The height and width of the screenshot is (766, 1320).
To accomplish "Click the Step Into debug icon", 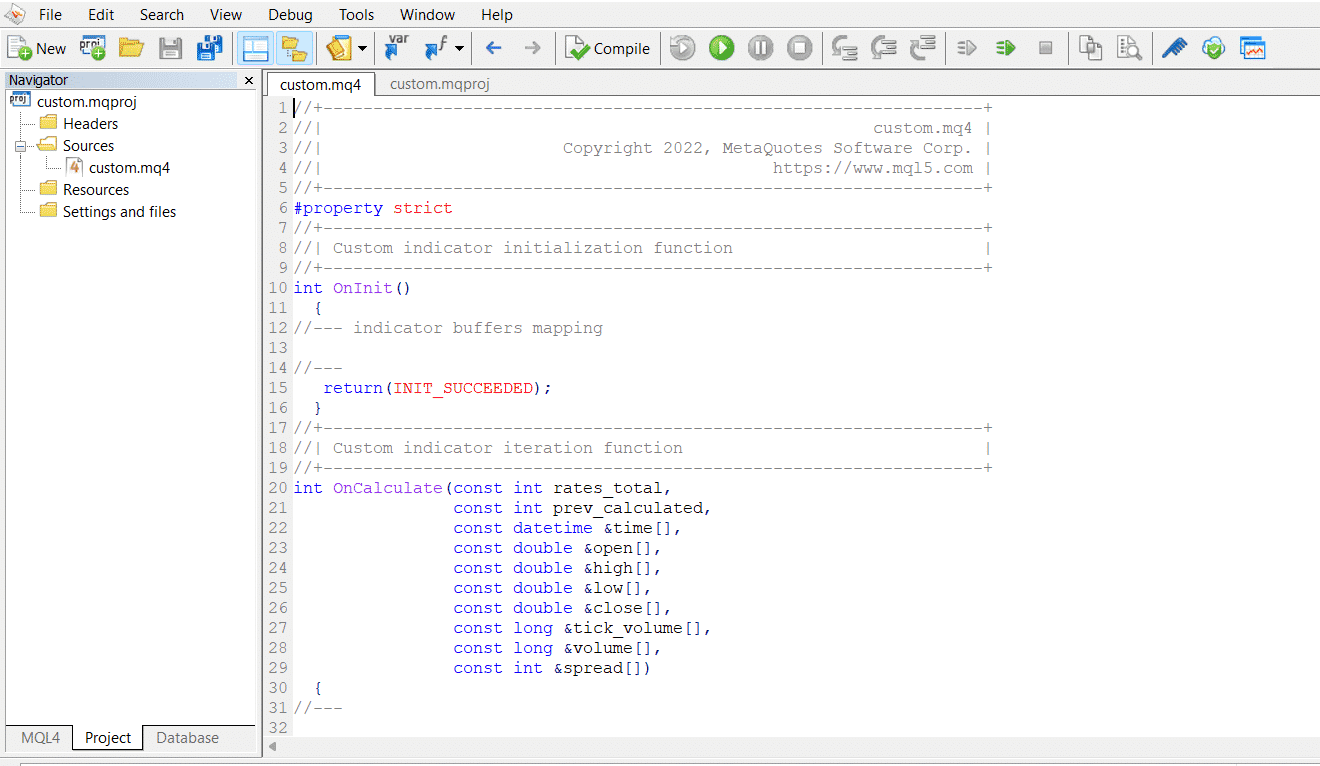I will tap(845, 48).
